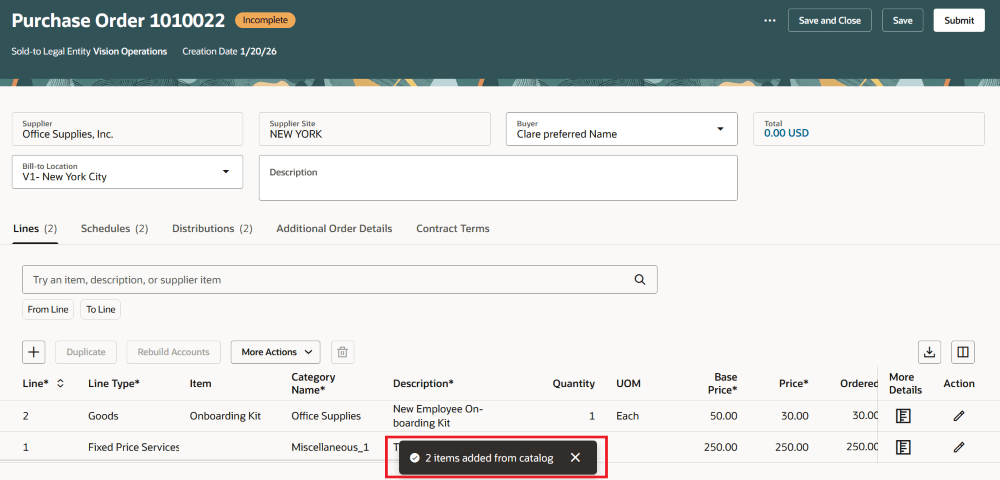Open Additional Order Details tab
The height and width of the screenshot is (480, 1000).
pos(334,228)
